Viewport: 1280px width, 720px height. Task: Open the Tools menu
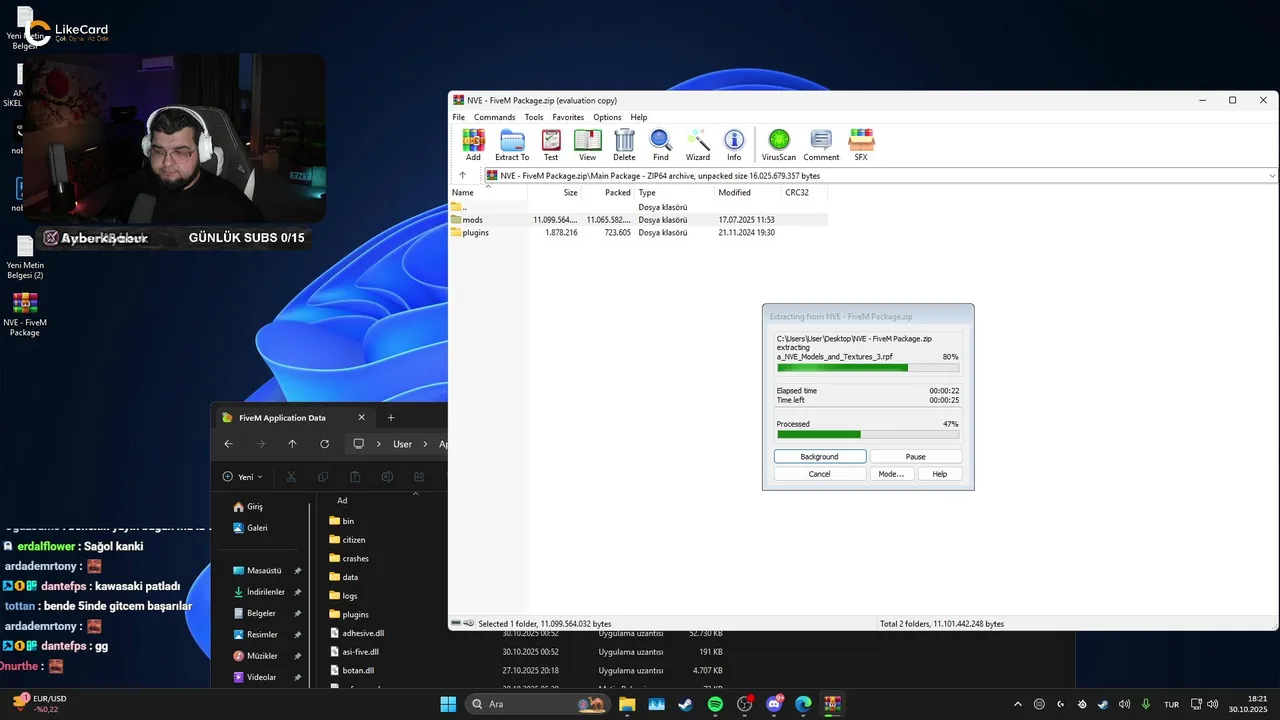coord(534,117)
